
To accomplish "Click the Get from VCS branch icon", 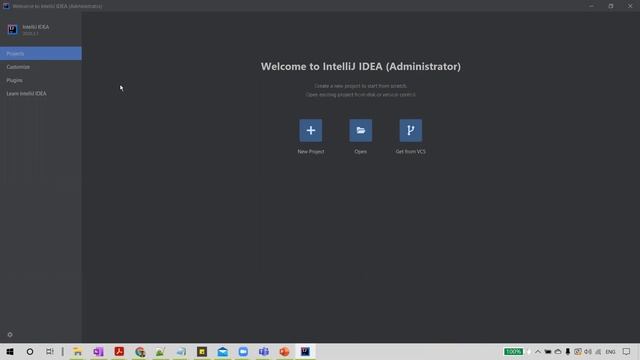I will [x=411, y=131].
